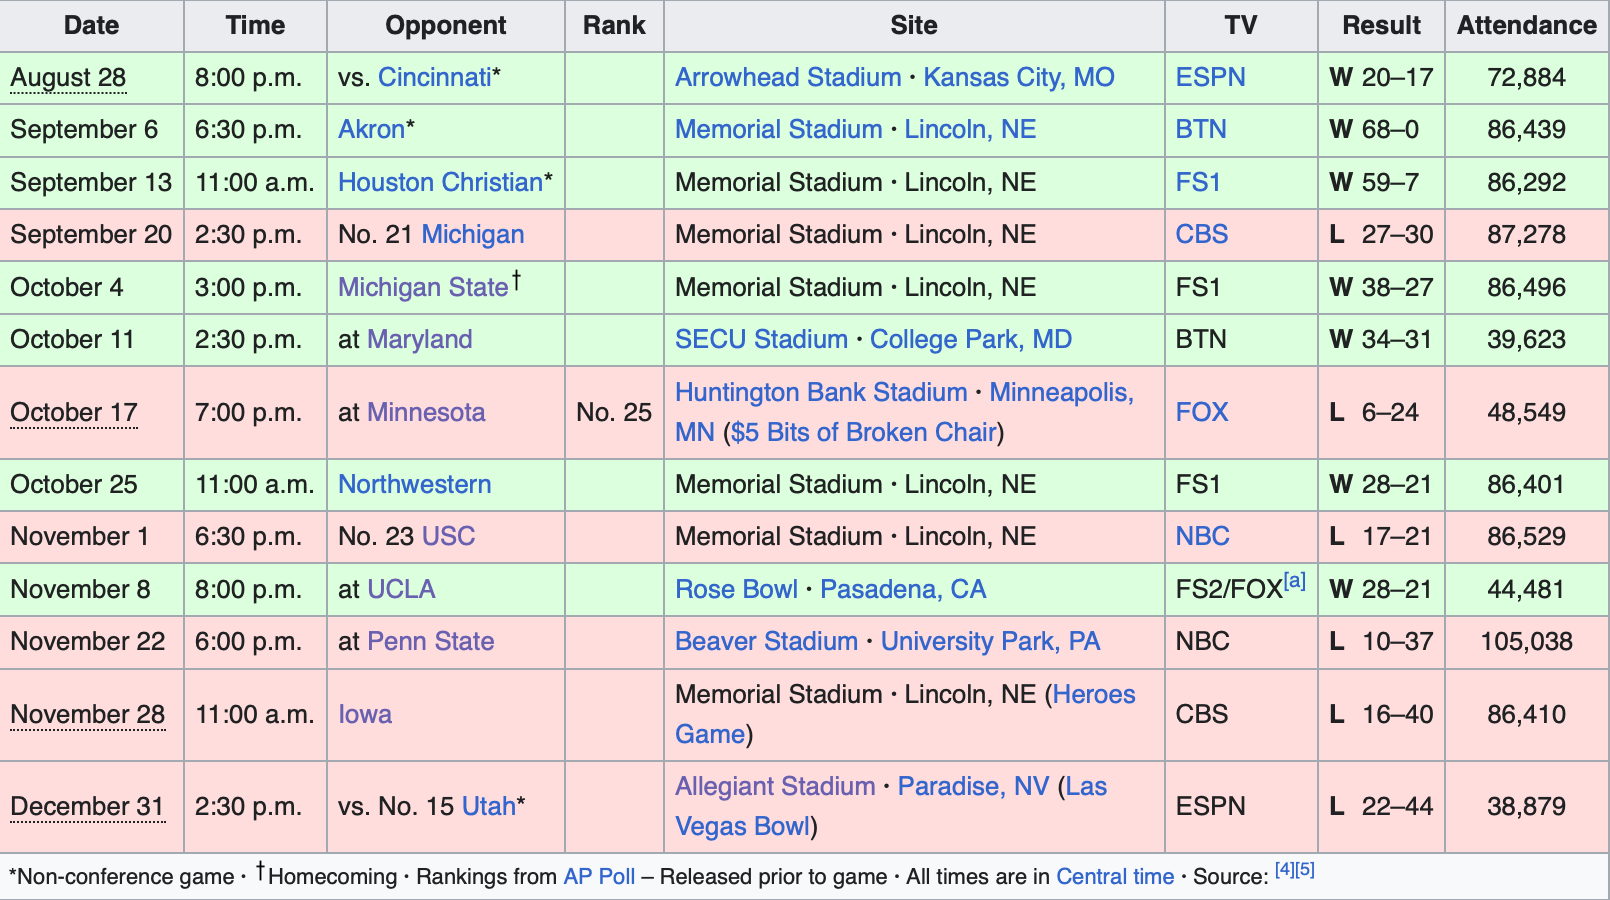Open the AP Poll link in the footer
The width and height of the screenshot is (1610, 900).
(599, 877)
